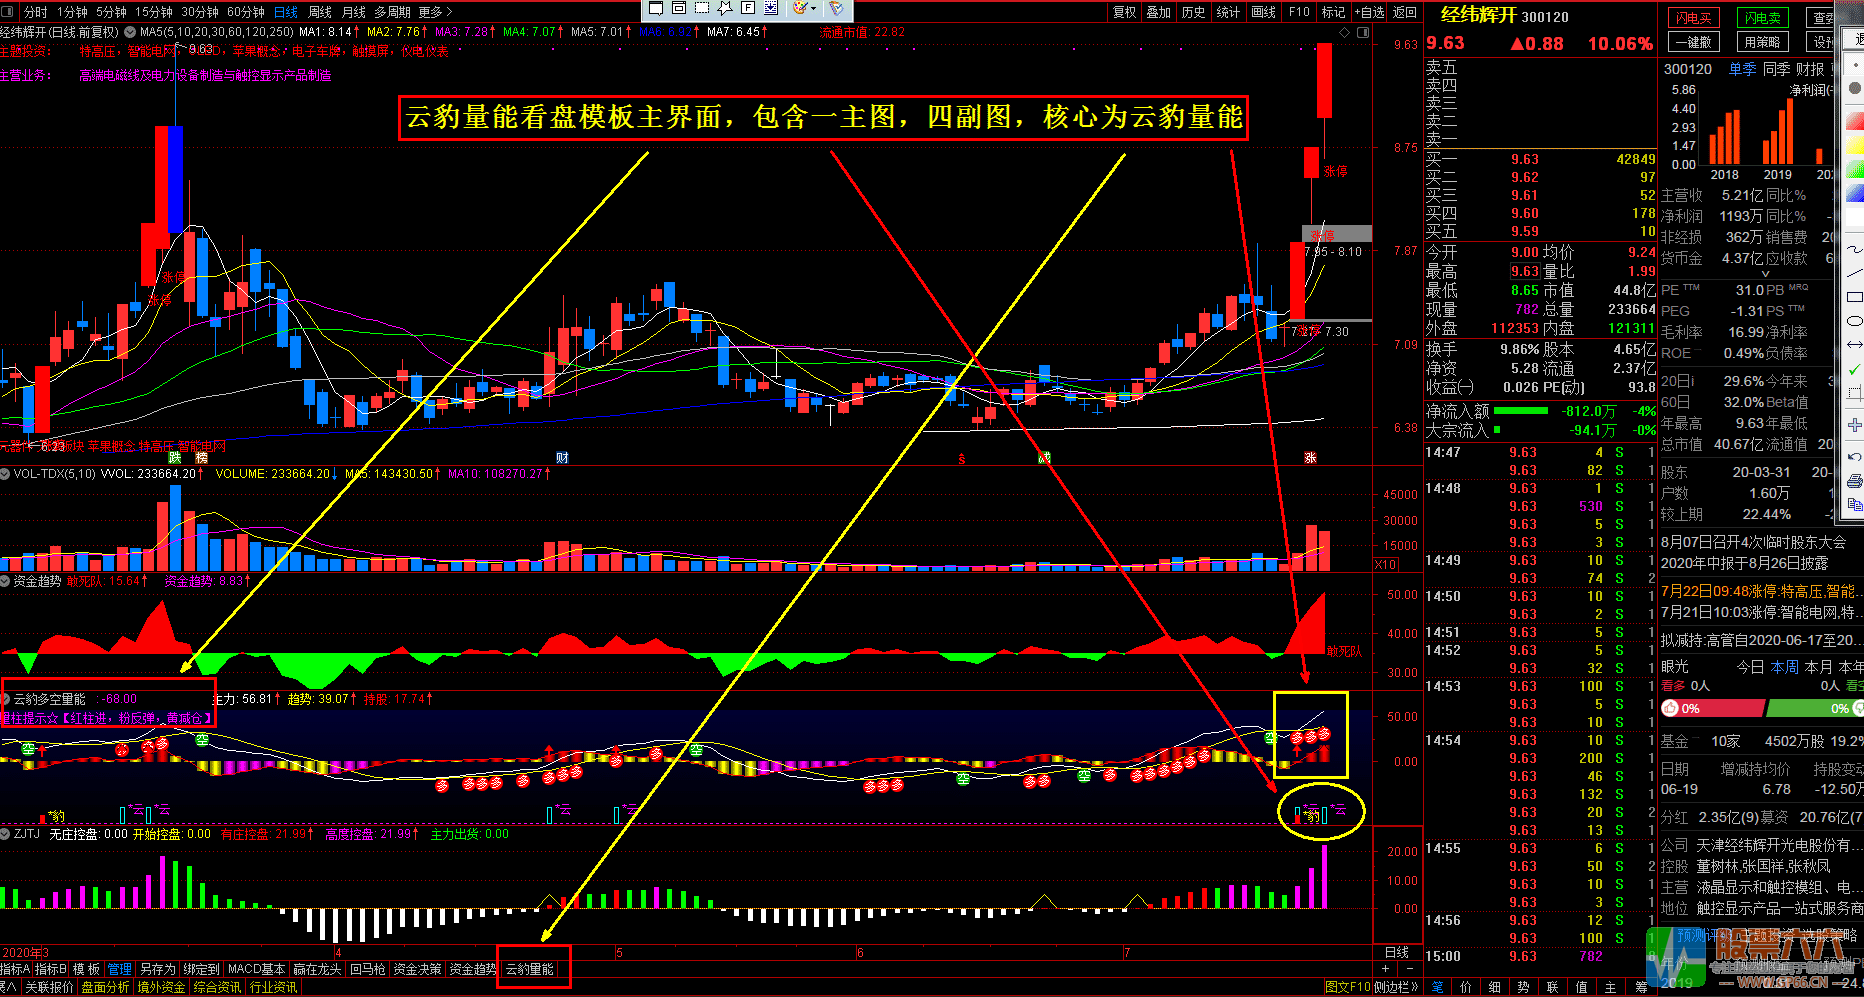
Task: Expand the small chevron below 货币金
Action: 1765,273
